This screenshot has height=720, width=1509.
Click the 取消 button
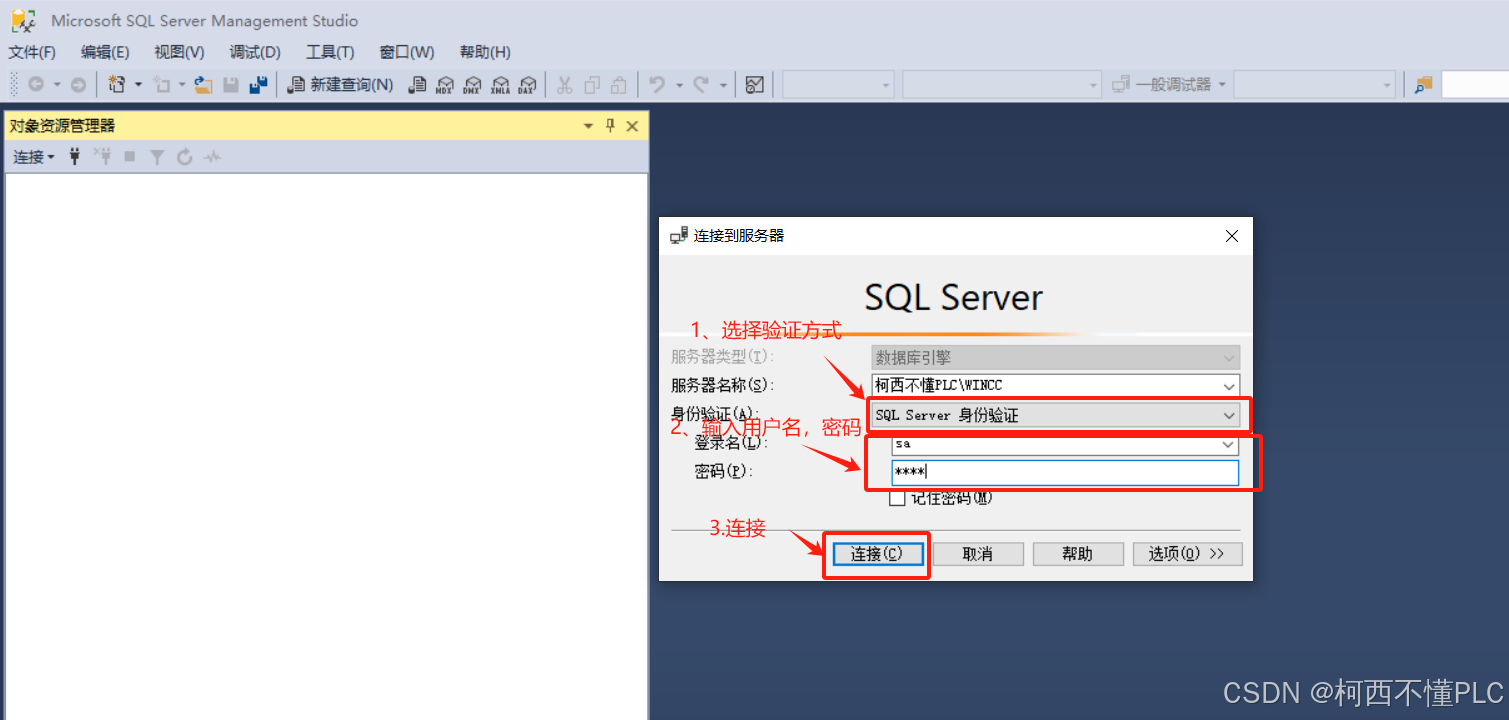[x=977, y=554]
